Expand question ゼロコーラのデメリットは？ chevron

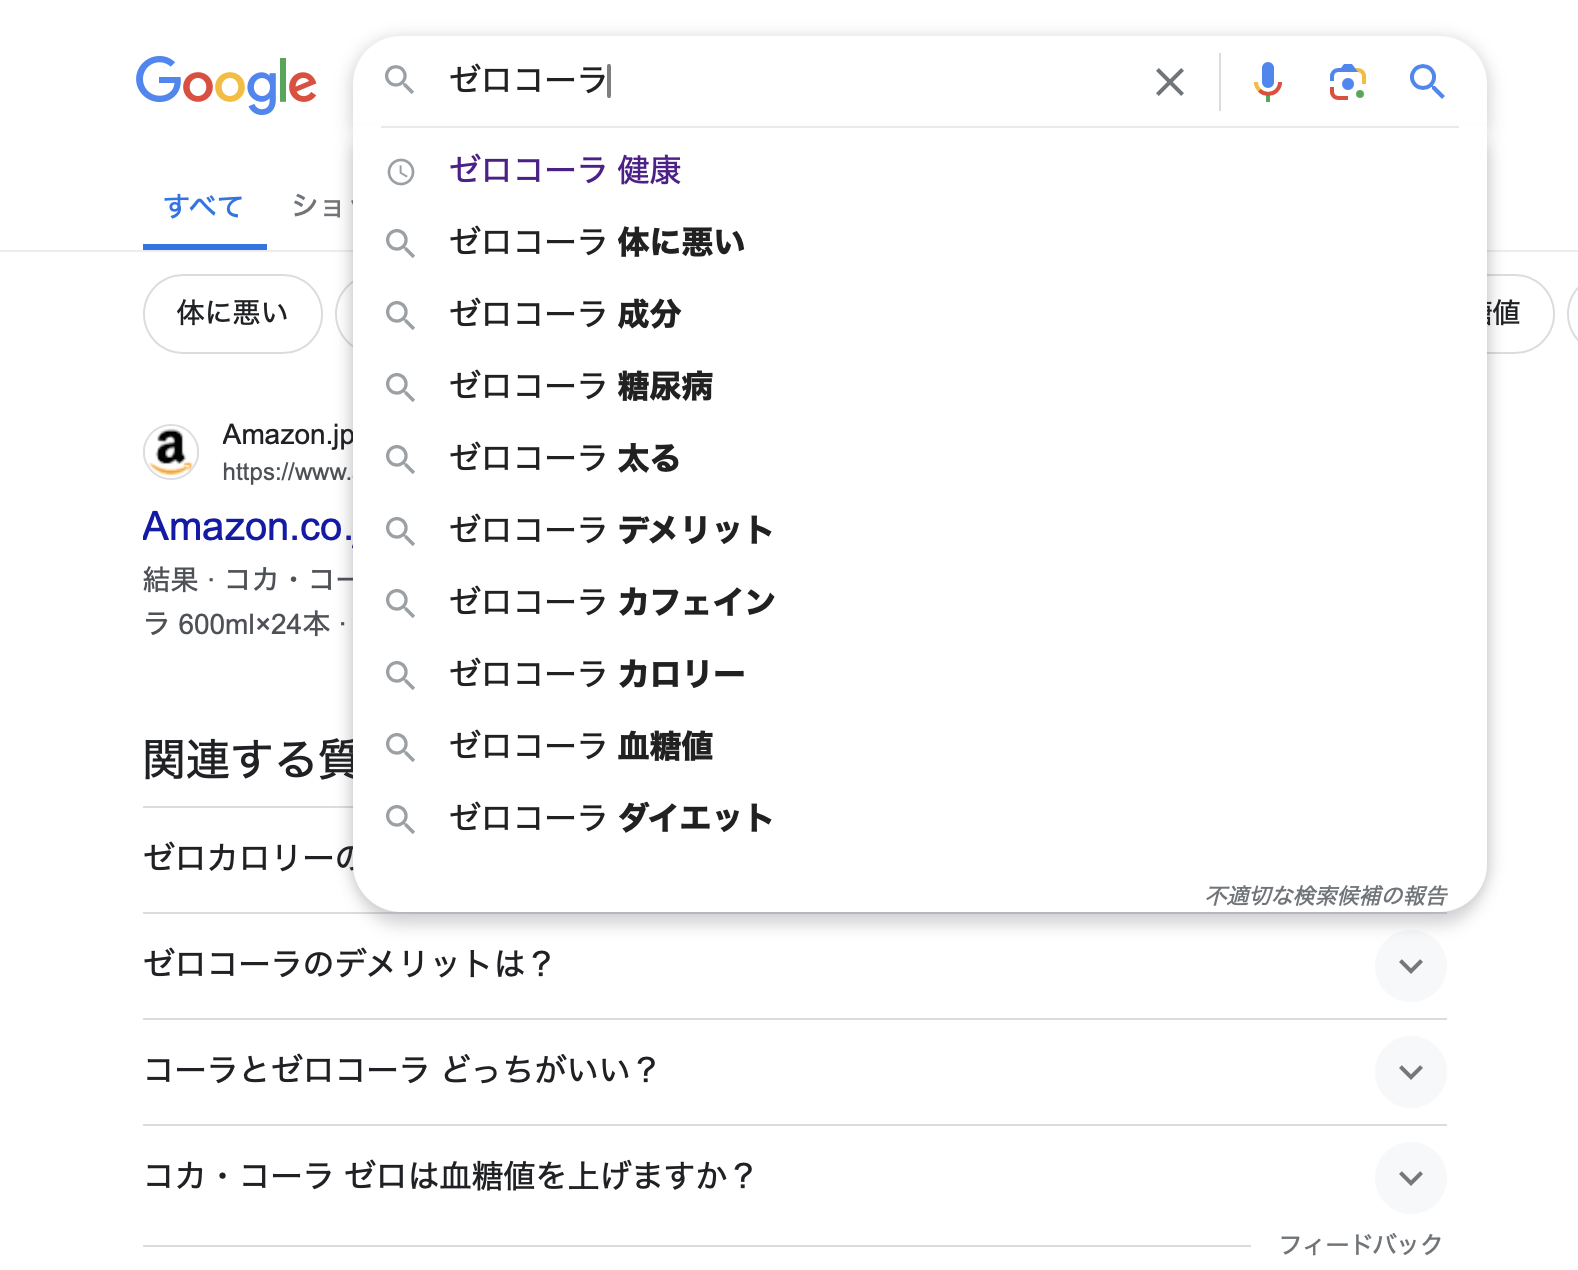pos(1410,966)
